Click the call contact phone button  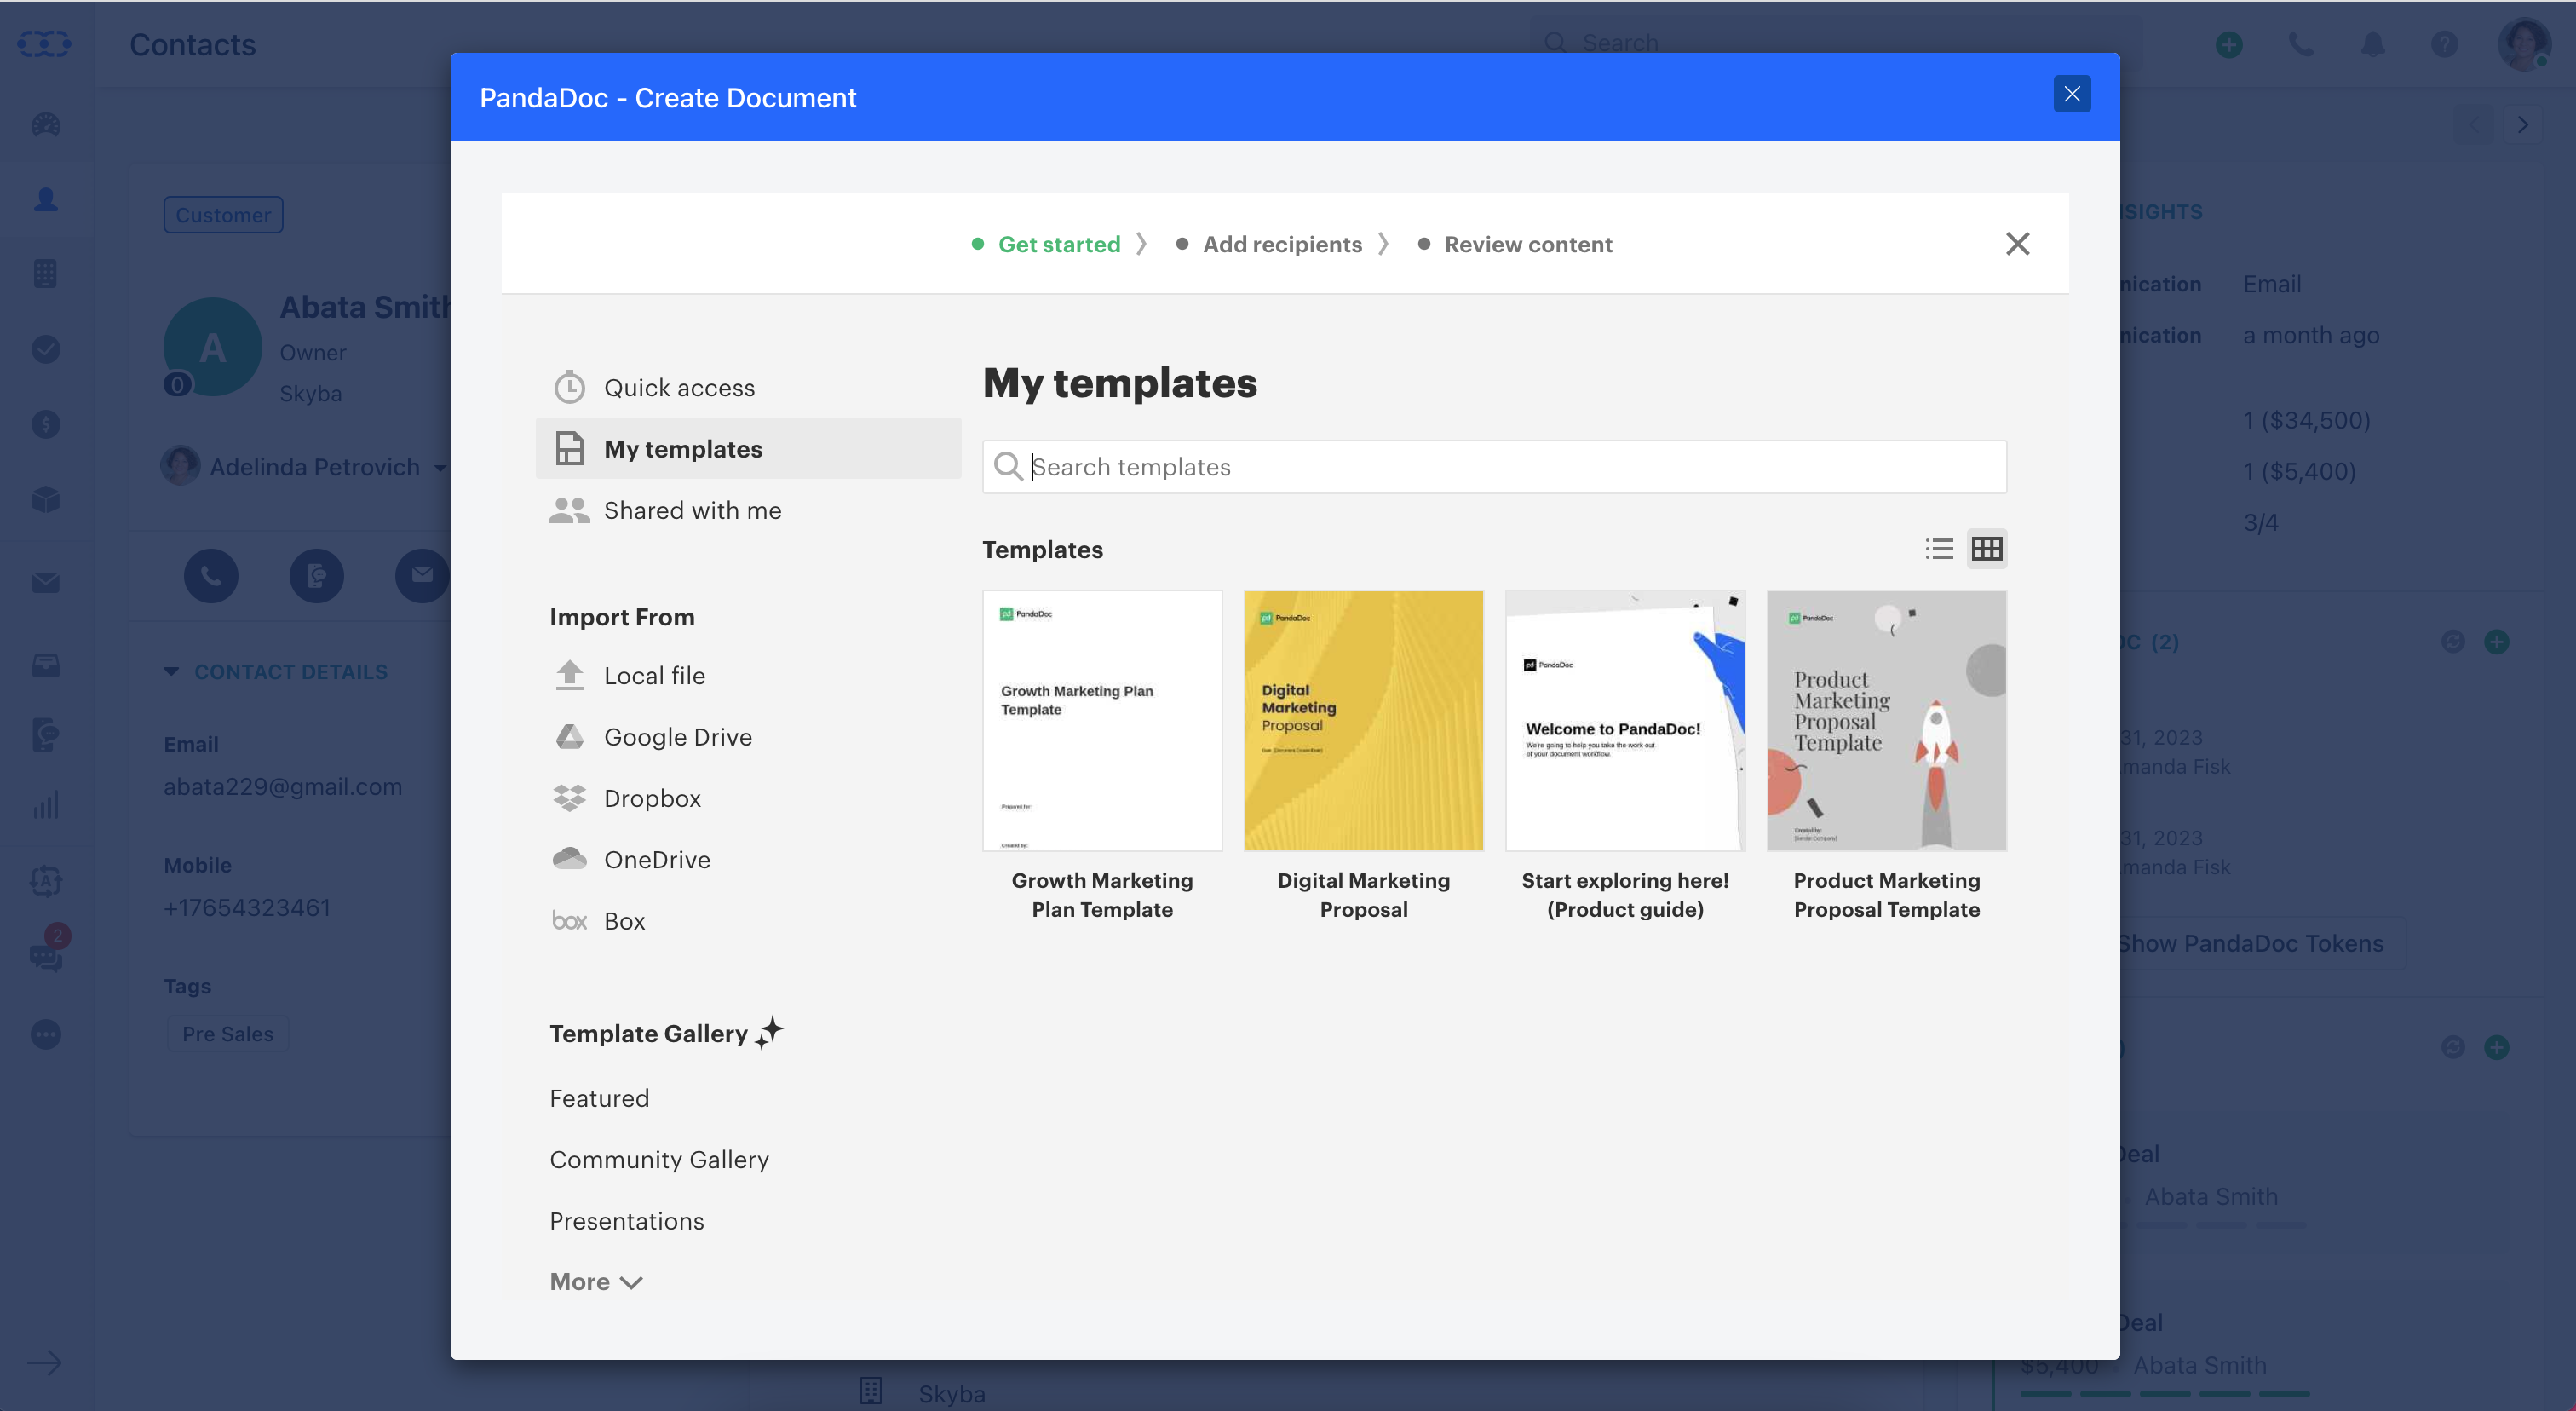point(211,575)
